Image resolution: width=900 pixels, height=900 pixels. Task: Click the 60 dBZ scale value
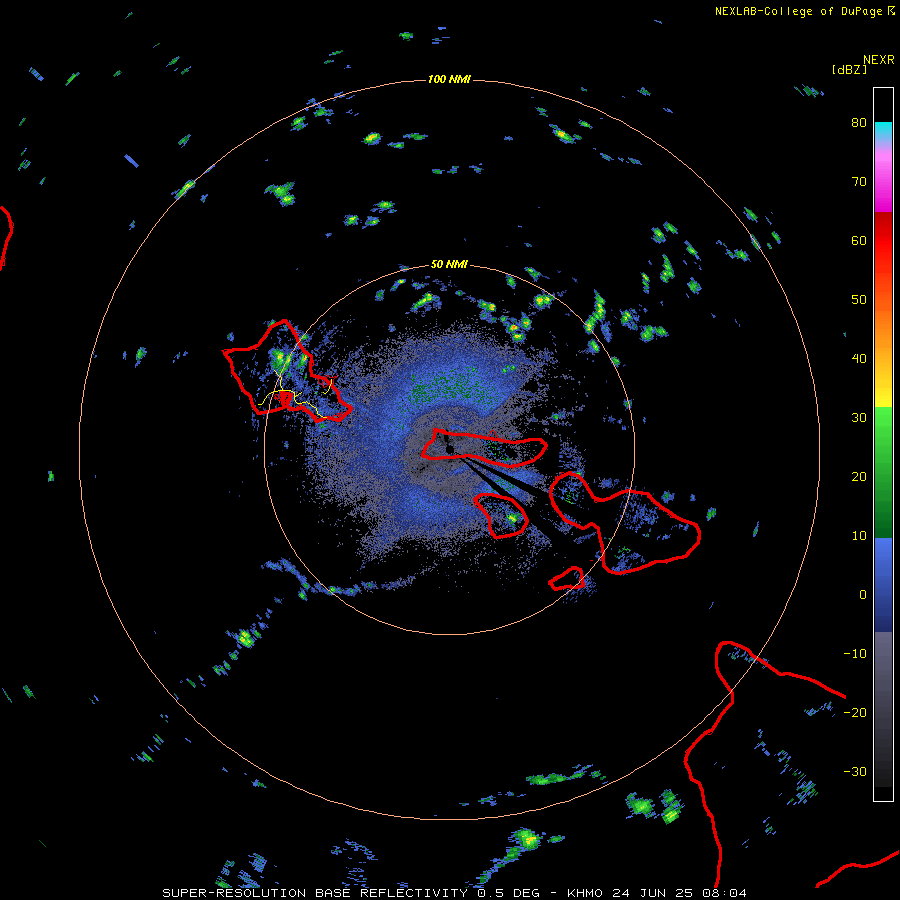point(859,240)
